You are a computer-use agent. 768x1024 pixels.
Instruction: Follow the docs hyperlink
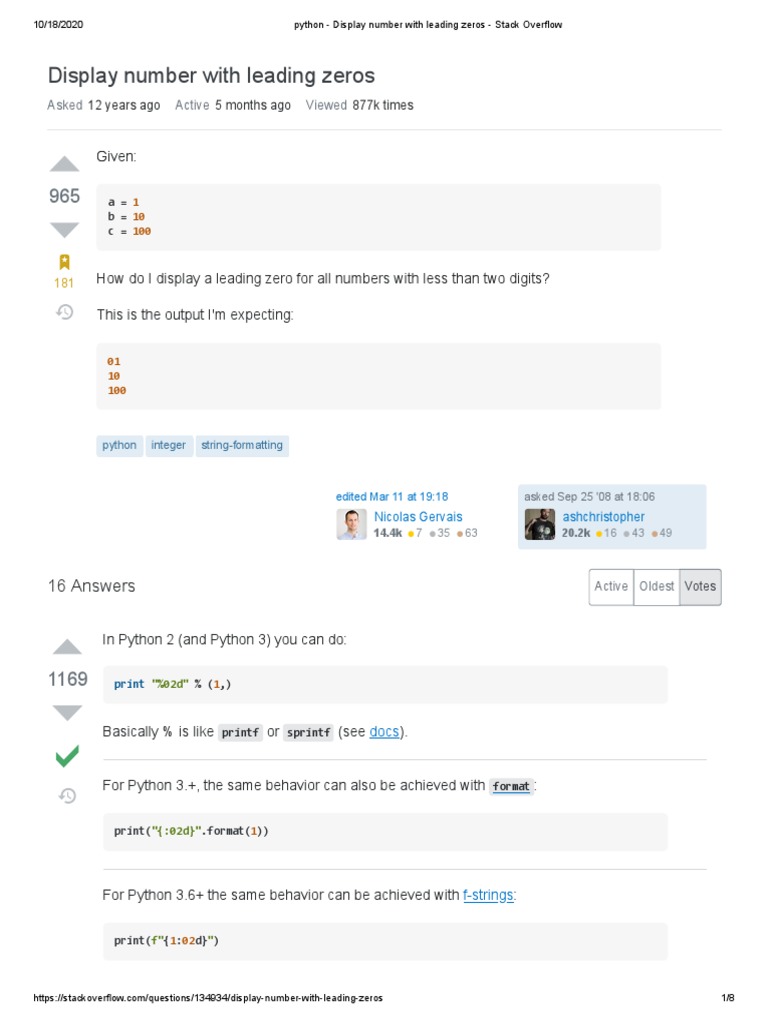pyautogui.click(x=385, y=732)
